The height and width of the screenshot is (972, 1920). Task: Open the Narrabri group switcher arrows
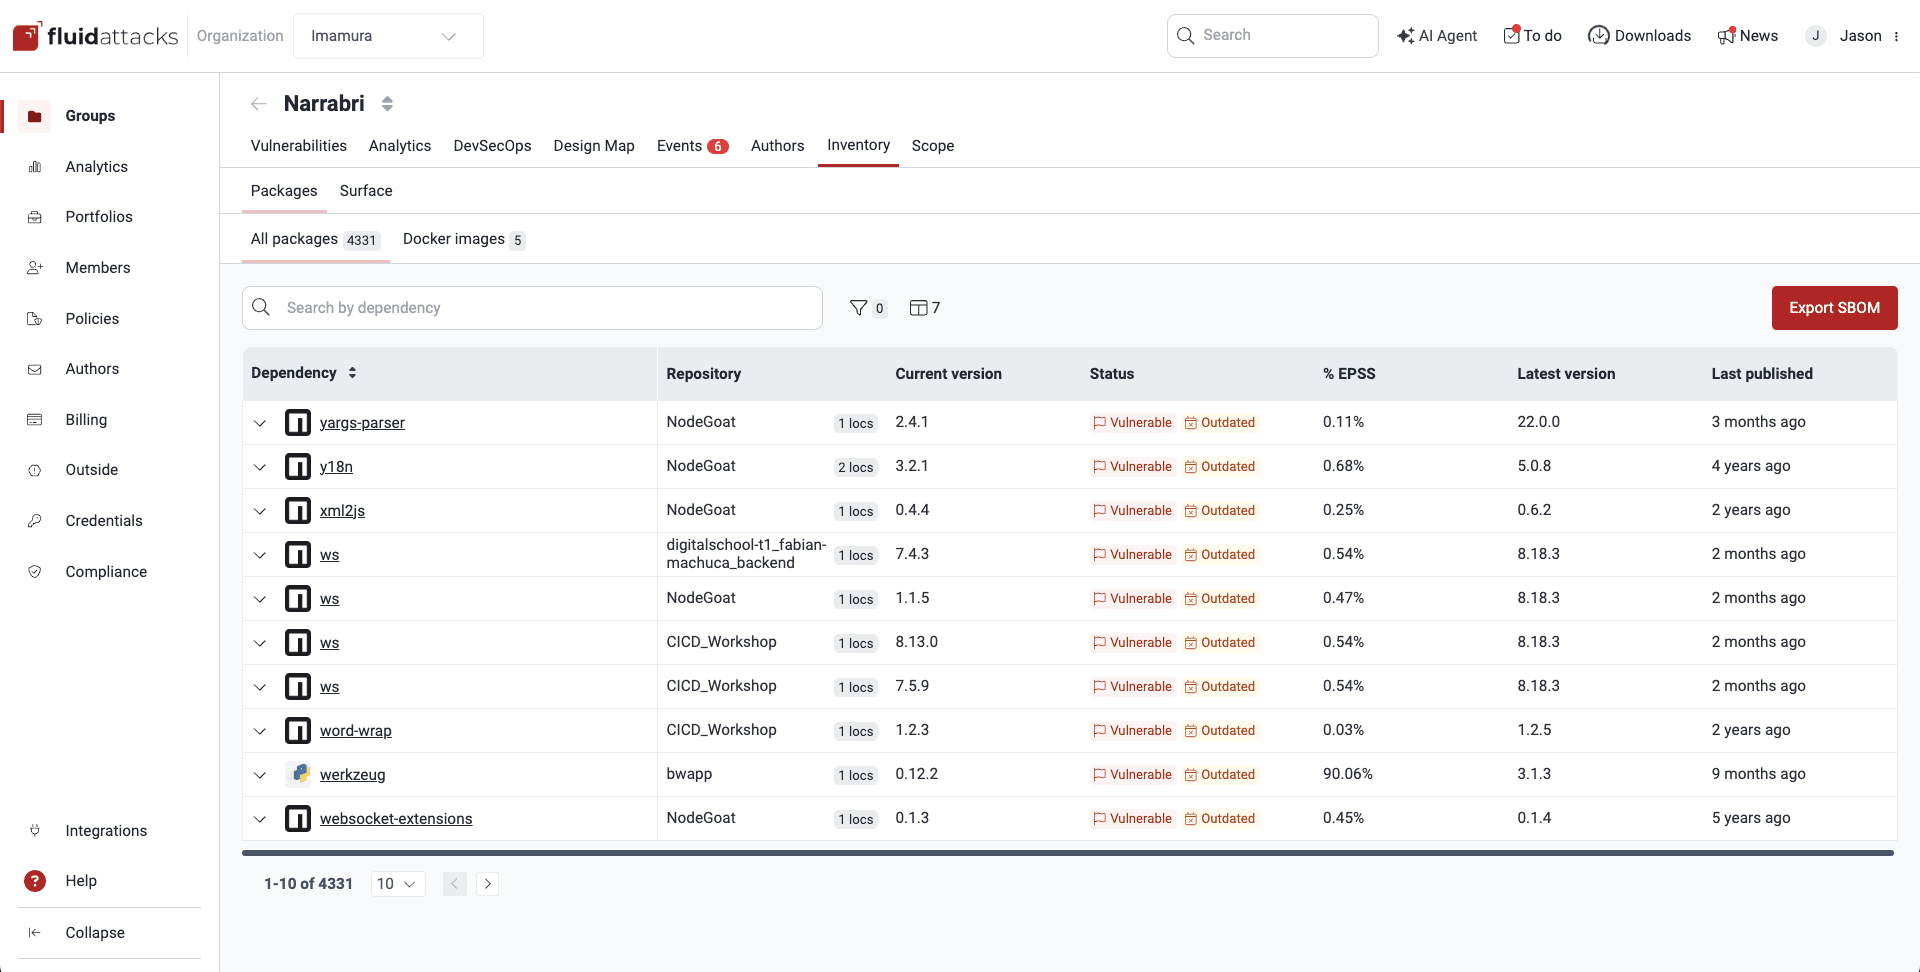[x=388, y=104]
